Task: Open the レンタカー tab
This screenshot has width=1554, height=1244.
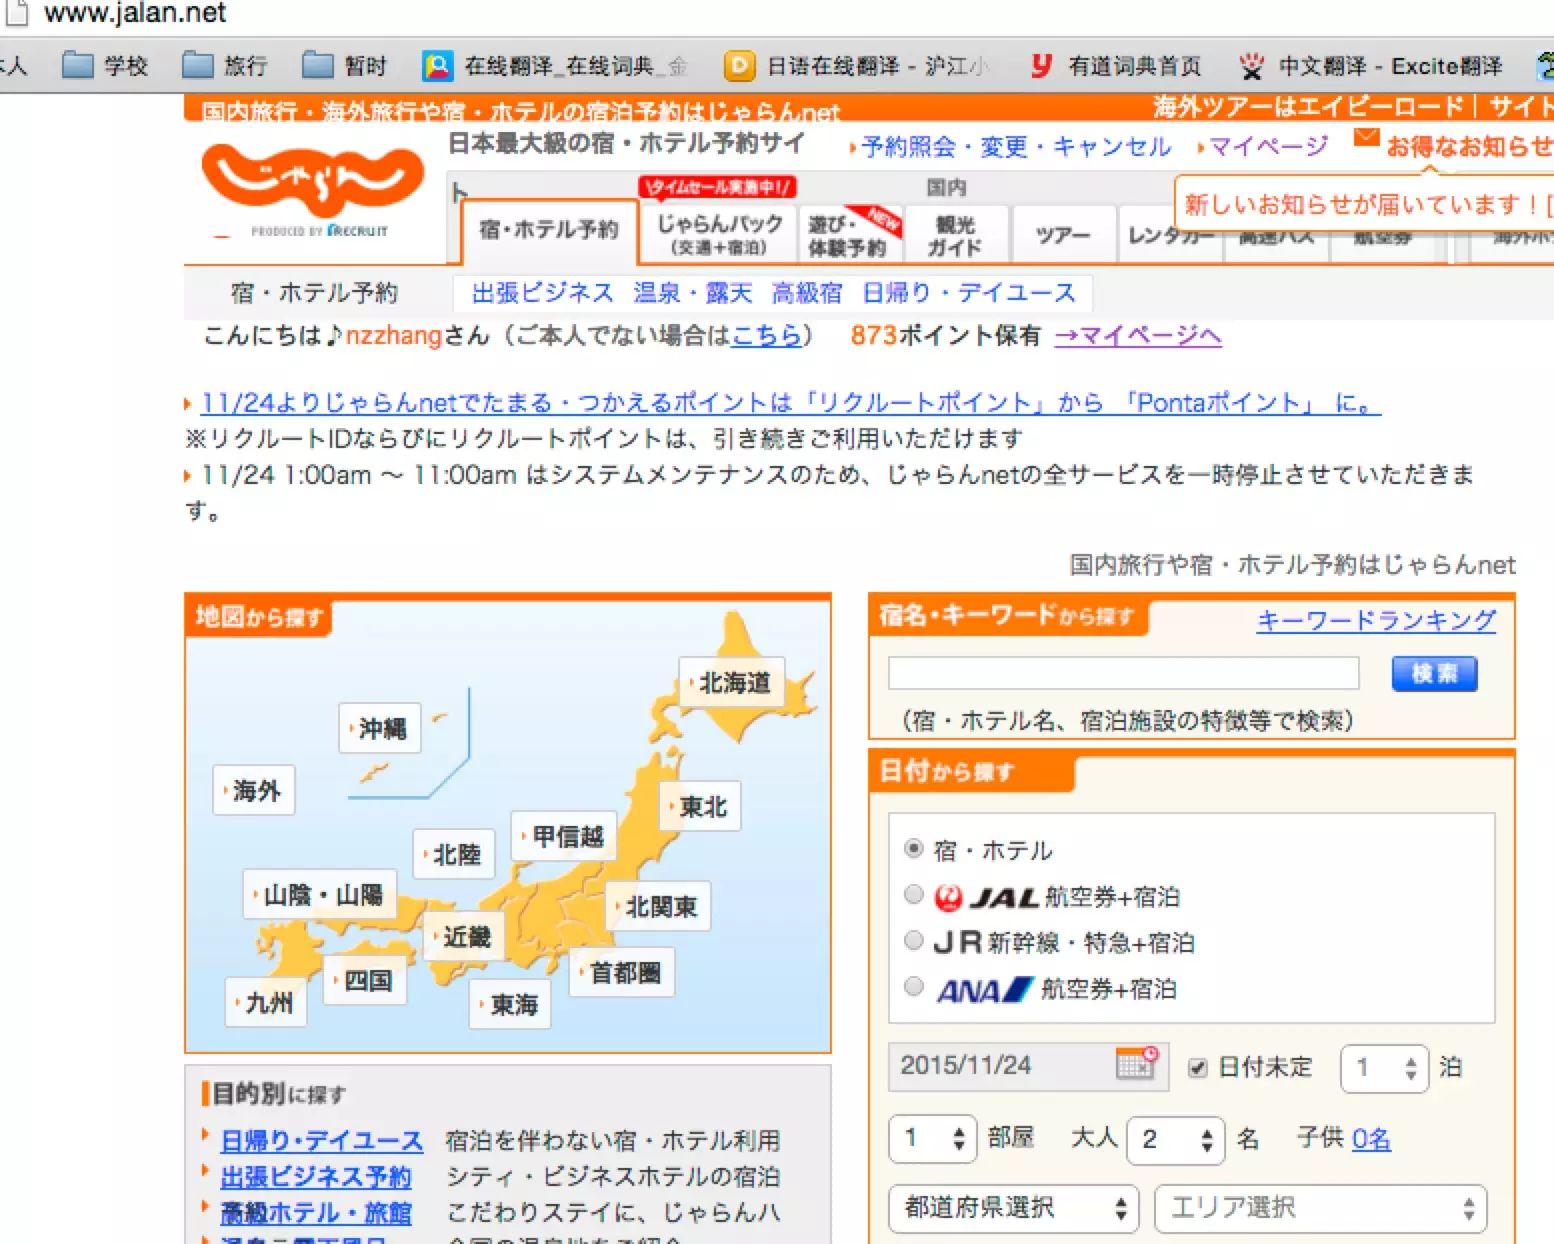Action: (1170, 235)
